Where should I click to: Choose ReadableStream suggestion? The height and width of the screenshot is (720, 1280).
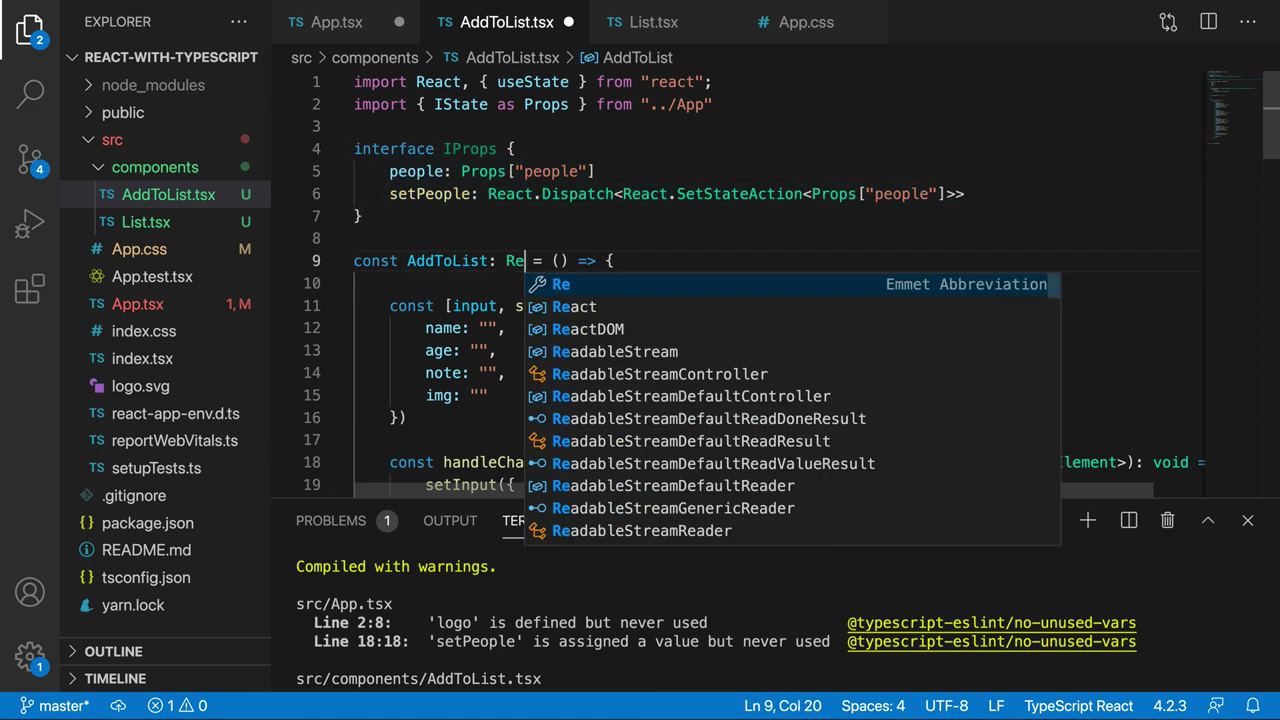pyautogui.click(x=792, y=352)
